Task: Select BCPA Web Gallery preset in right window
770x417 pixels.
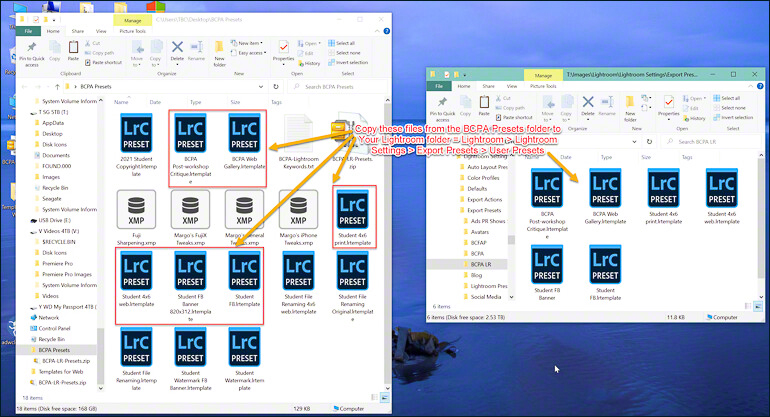Action: click(x=605, y=196)
